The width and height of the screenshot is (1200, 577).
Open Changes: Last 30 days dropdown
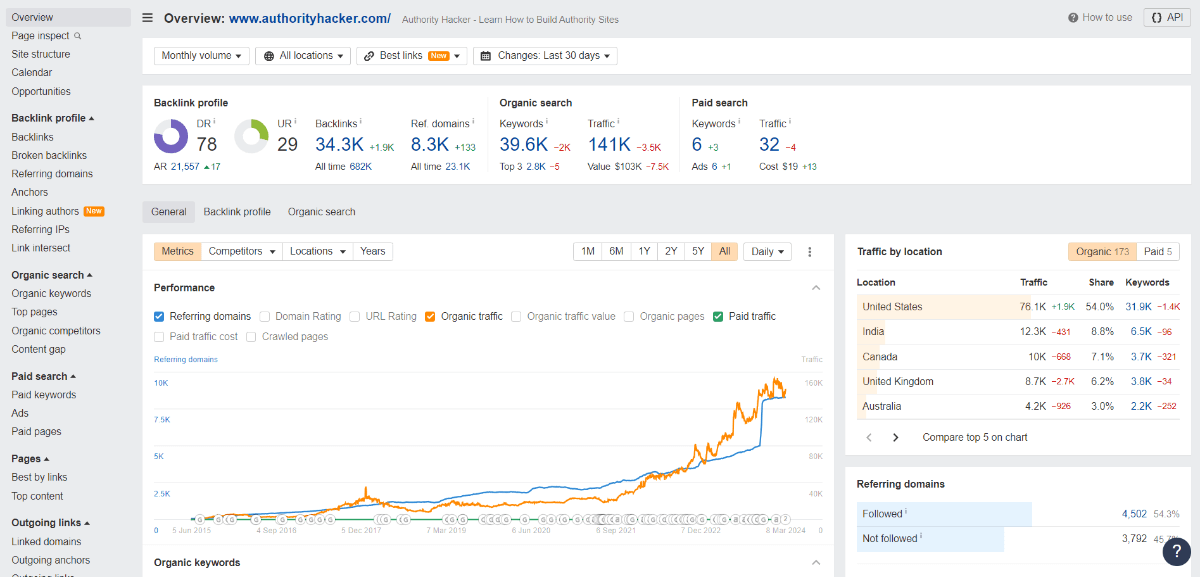click(x=545, y=56)
